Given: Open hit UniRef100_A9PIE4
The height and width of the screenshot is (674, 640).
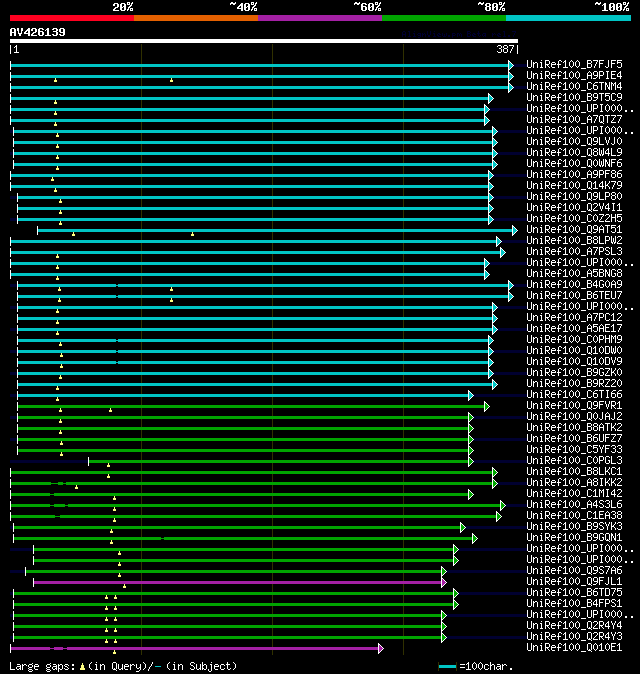Looking at the screenshot, I should pos(574,76).
